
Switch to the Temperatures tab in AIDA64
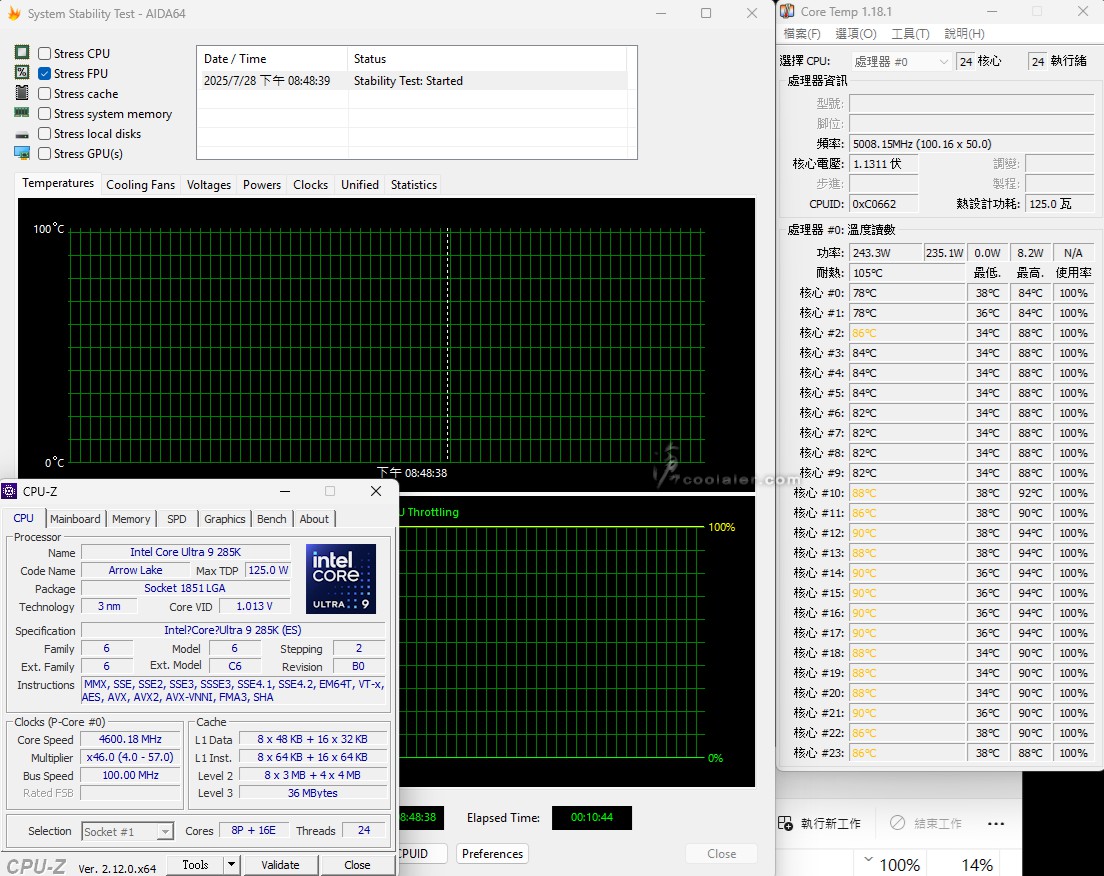click(x=58, y=183)
